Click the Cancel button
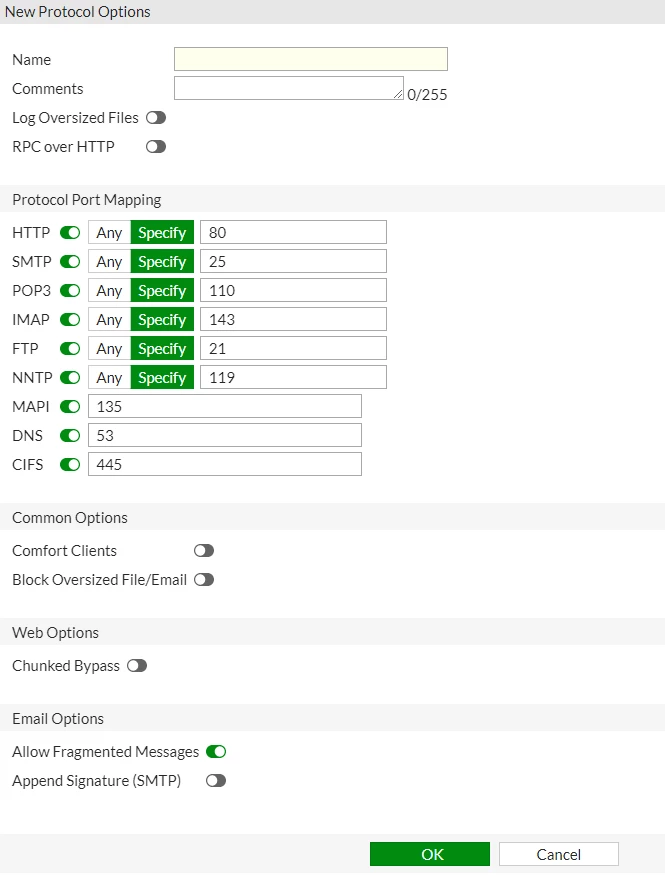 (x=559, y=854)
